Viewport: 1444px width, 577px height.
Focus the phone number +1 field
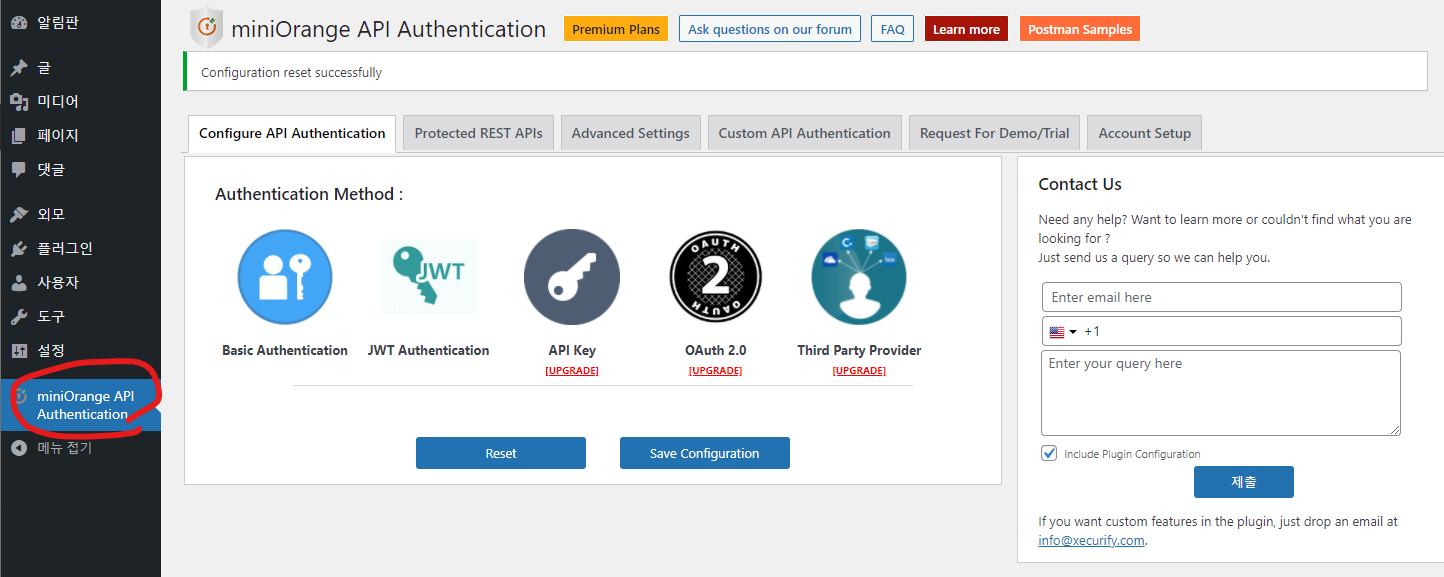(x=1221, y=331)
